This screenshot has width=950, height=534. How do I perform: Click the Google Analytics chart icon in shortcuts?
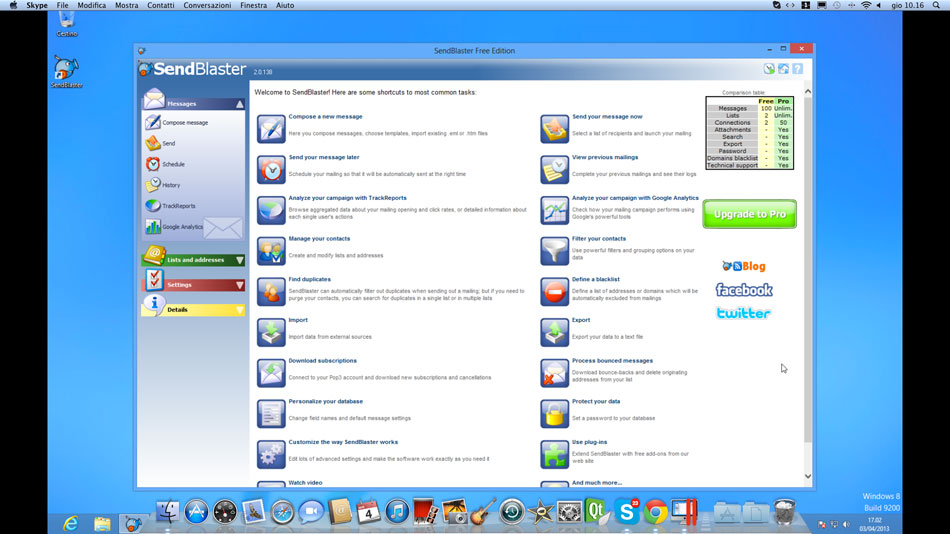click(x=554, y=210)
